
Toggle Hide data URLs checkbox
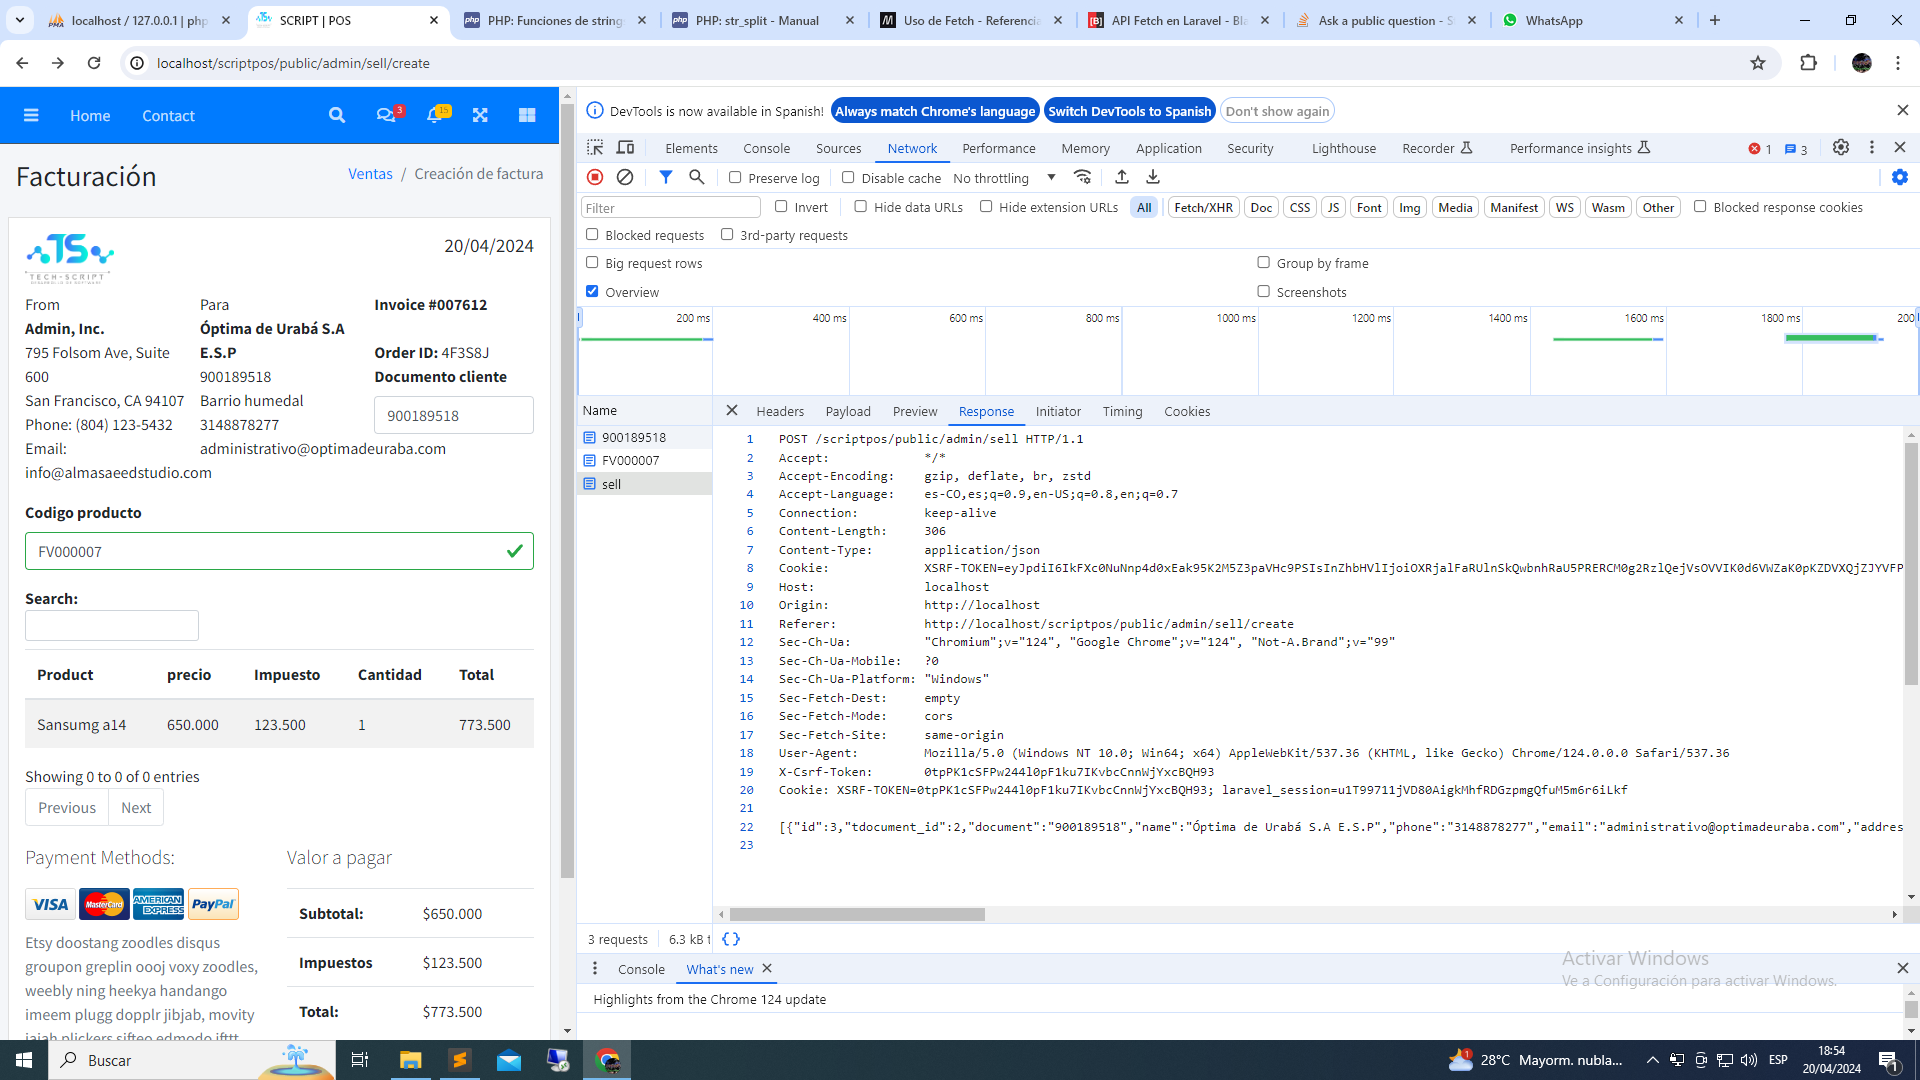(860, 206)
